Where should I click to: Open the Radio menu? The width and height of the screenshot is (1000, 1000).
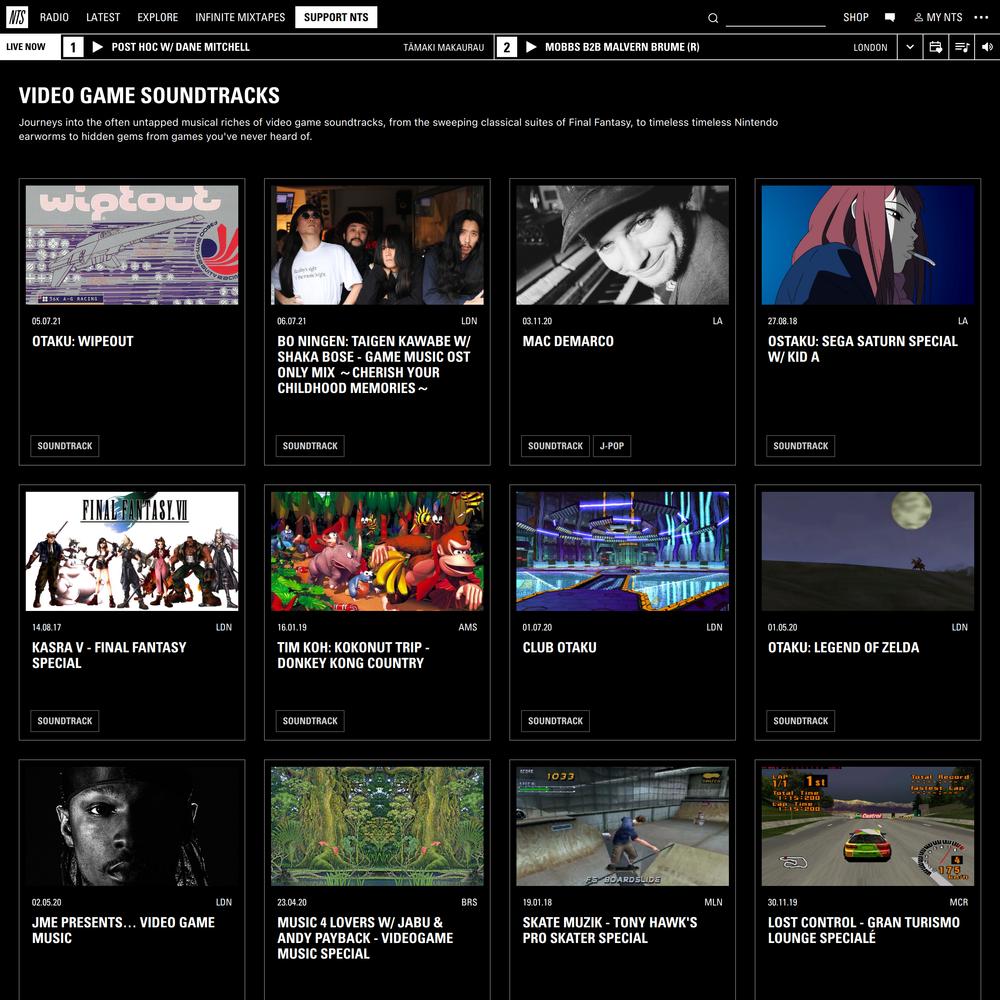tap(54, 17)
